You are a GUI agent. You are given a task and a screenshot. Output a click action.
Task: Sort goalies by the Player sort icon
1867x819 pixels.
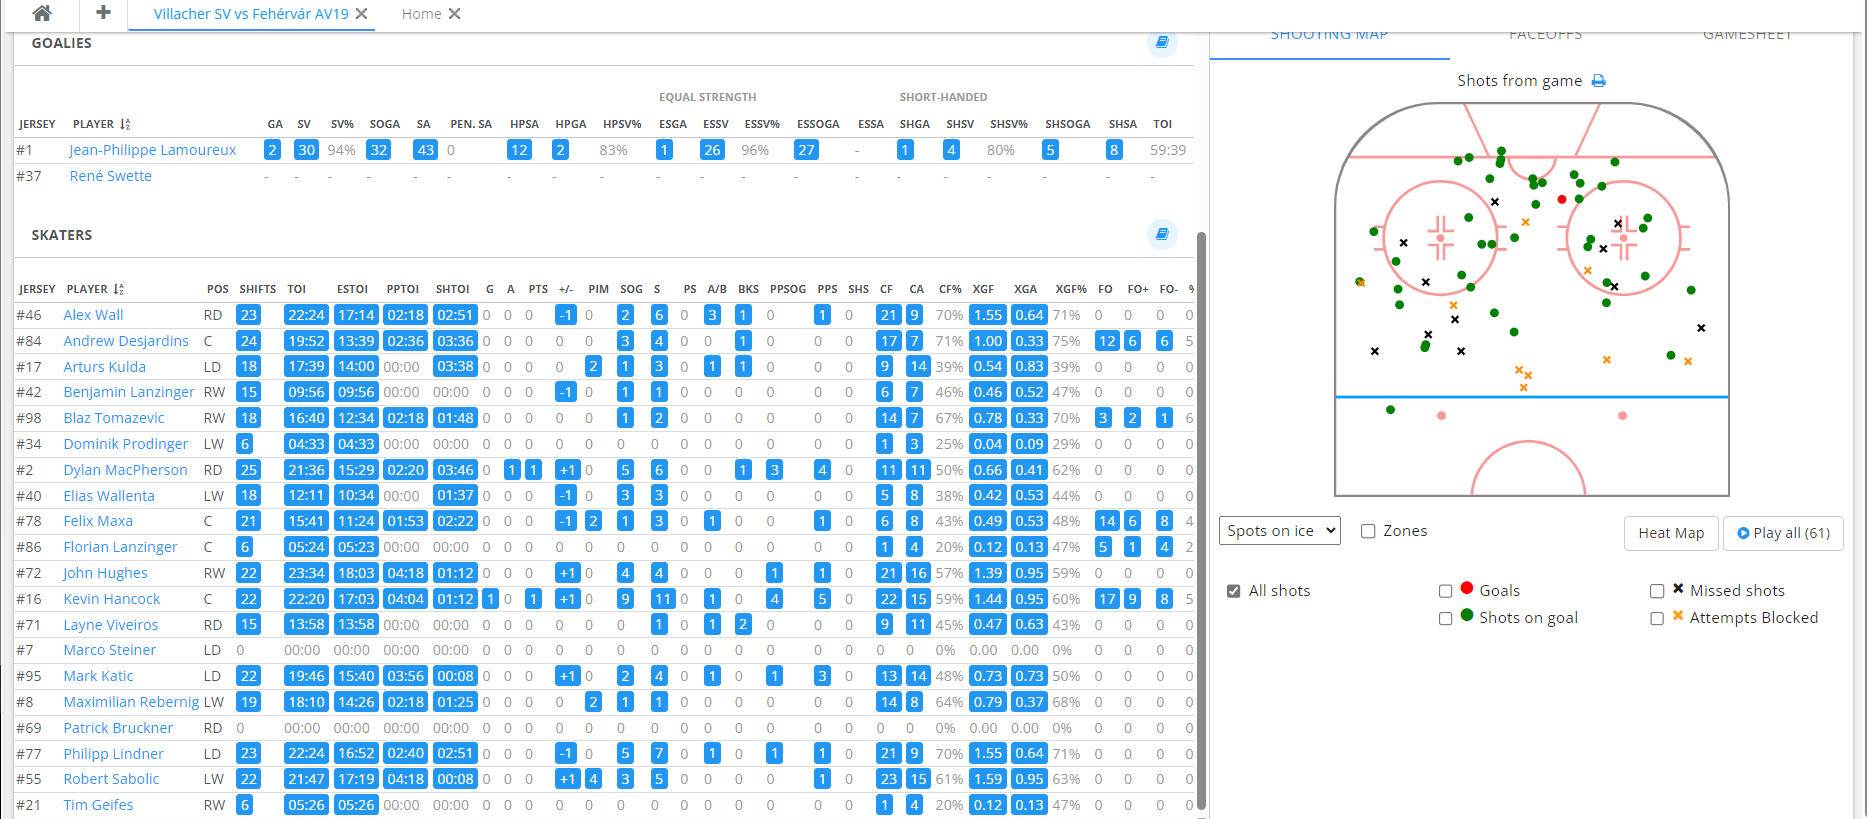(125, 124)
